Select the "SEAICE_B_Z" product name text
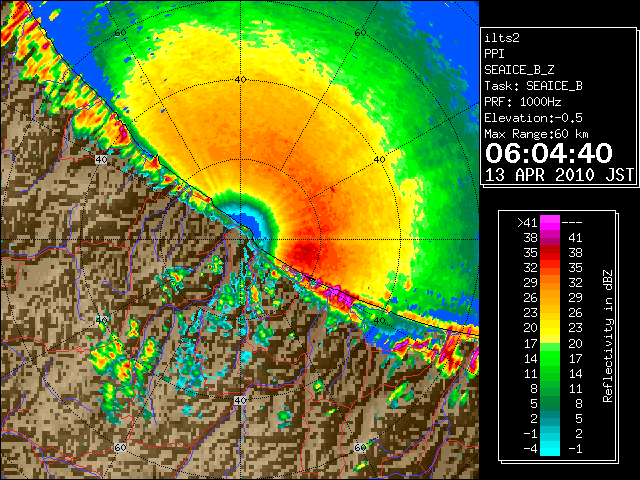Screen dimensions: 640x480 tap(519, 70)
